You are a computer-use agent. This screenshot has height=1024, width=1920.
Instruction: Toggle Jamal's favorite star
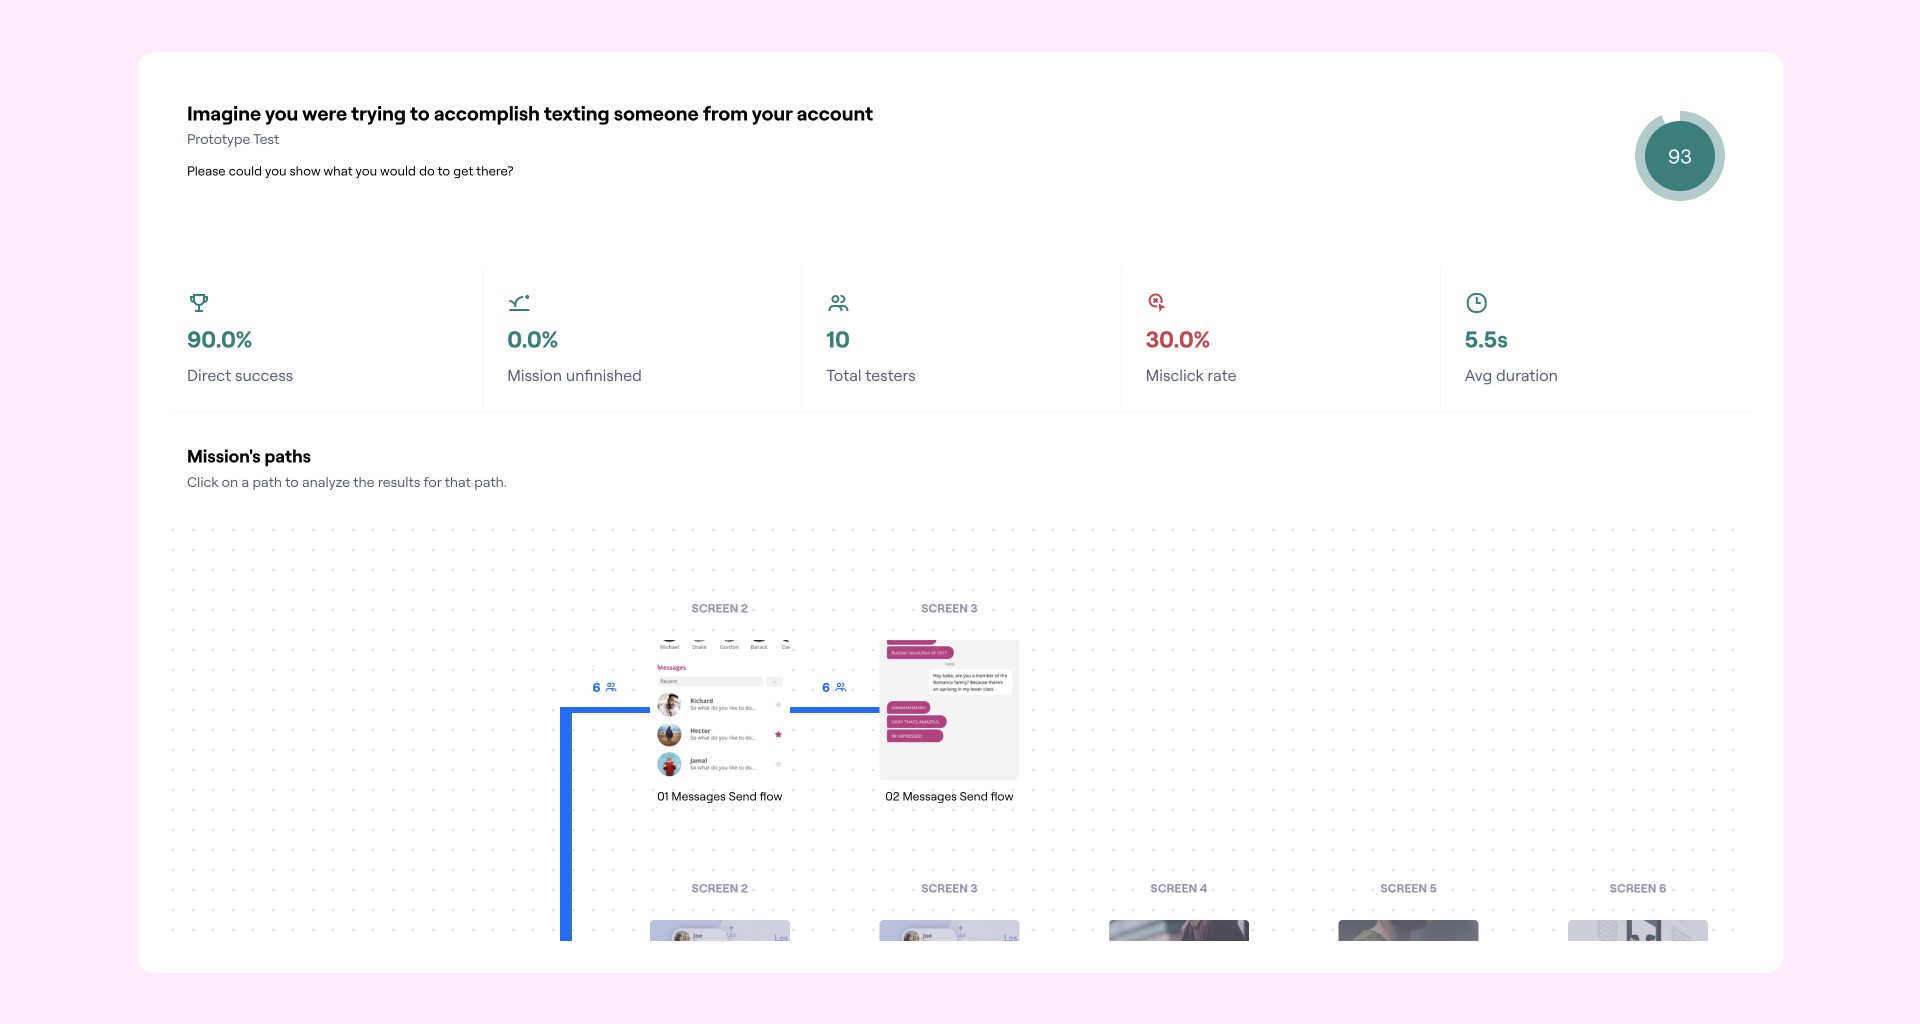pyautogui.click(x=778, y=763)
